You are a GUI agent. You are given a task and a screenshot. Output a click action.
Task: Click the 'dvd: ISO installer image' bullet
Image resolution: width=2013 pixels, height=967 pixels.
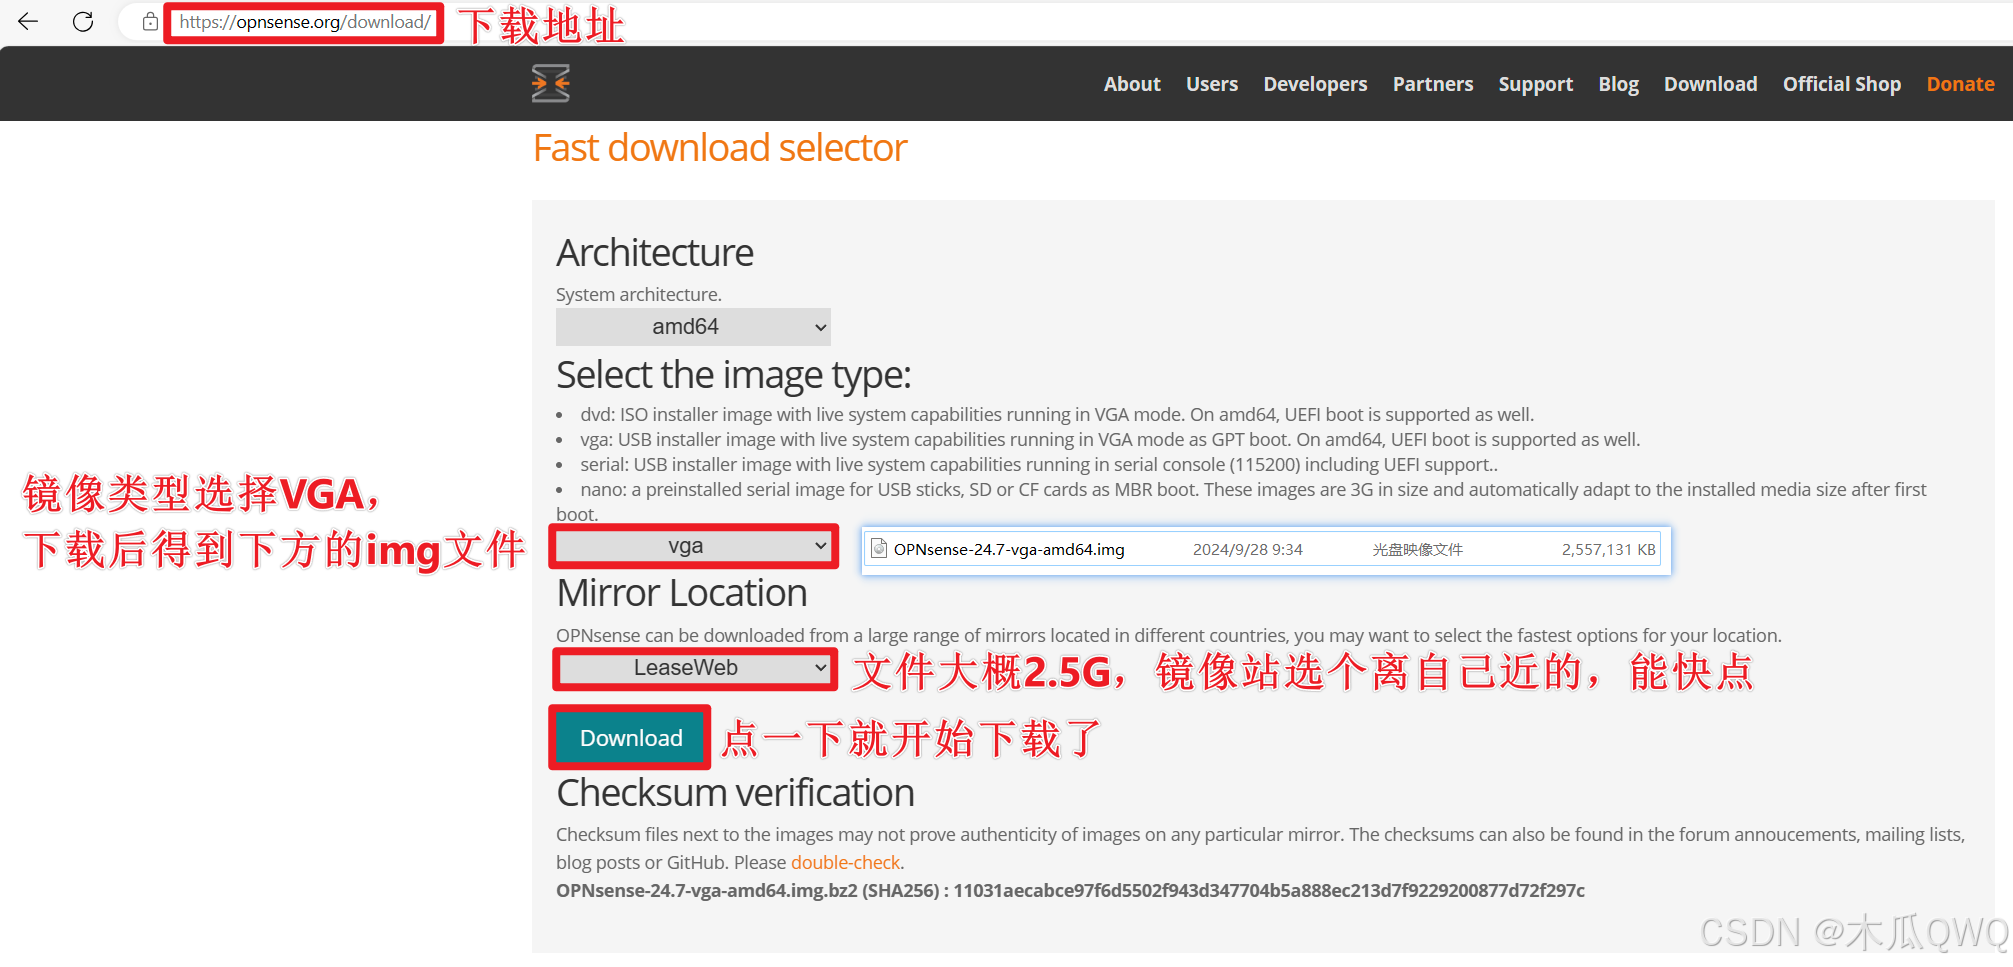click(x=1057, y=414)
